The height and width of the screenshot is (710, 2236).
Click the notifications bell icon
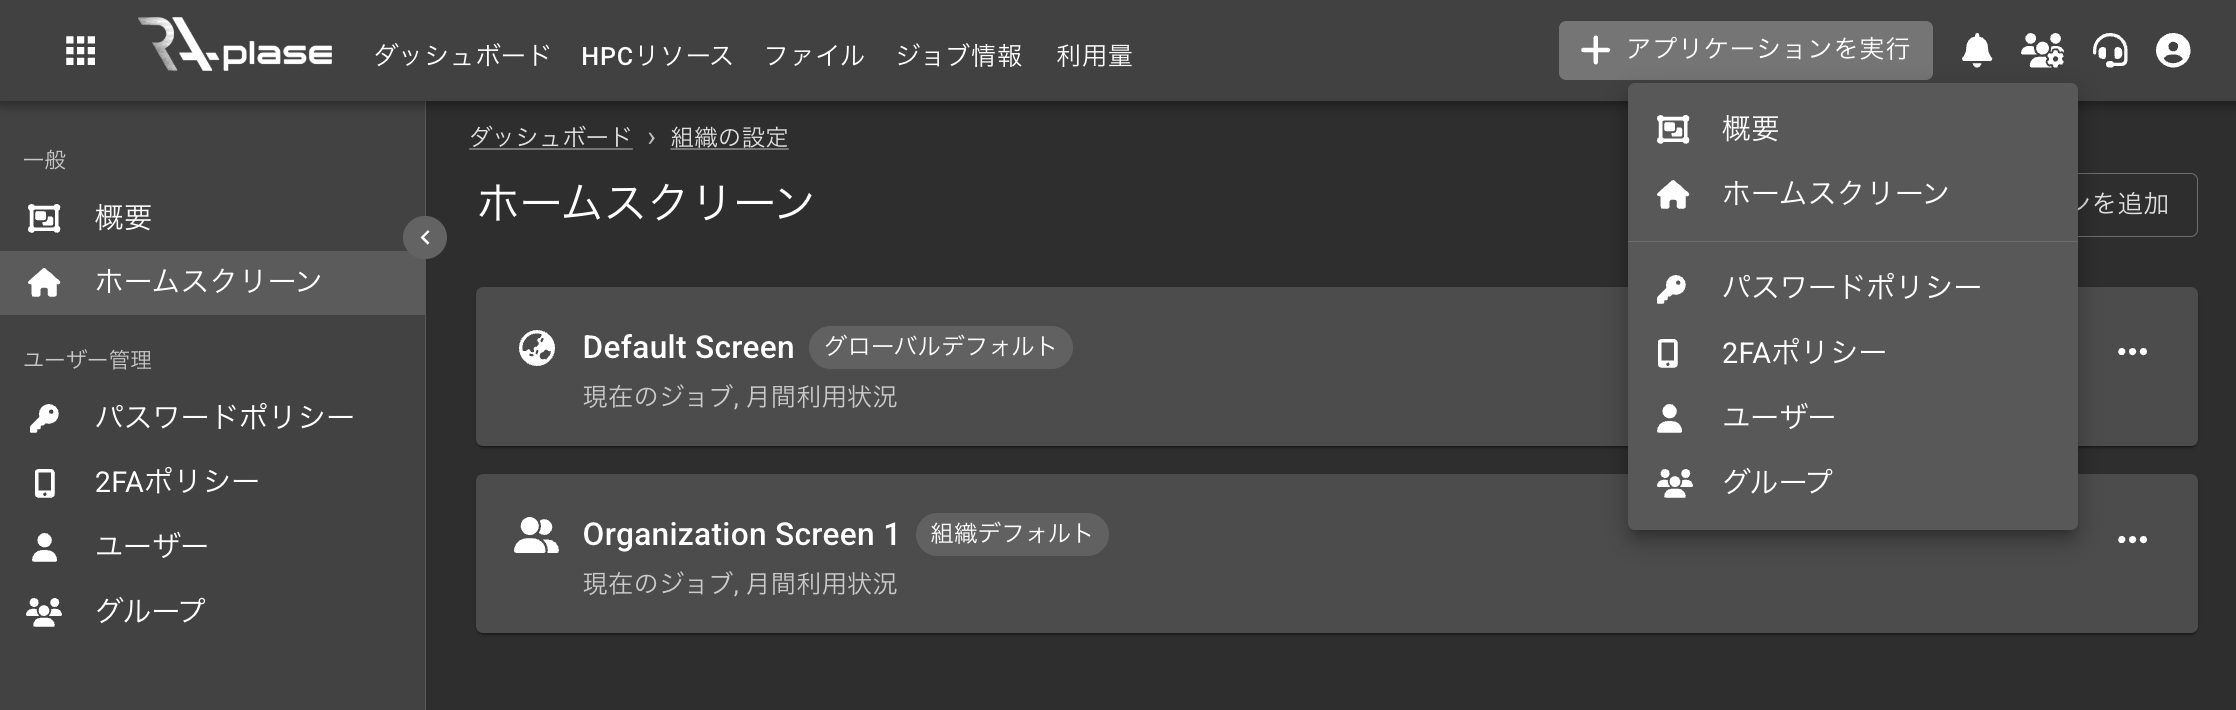(1976, 50)
